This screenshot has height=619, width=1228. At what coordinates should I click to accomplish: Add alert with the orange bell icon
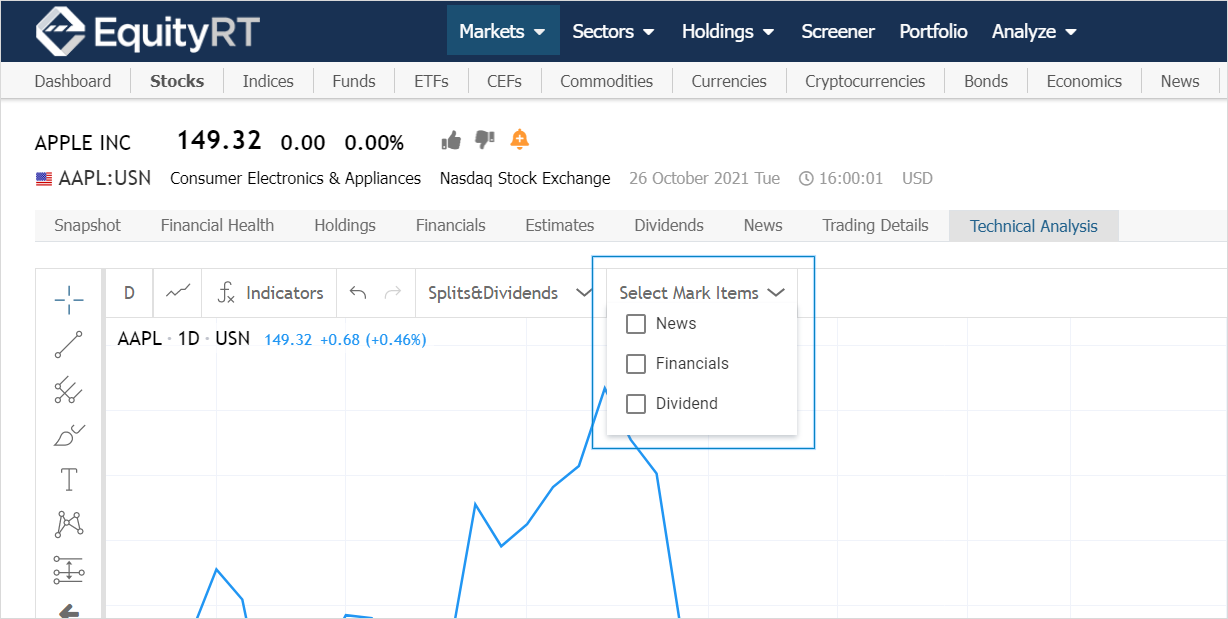pos(519,140)
